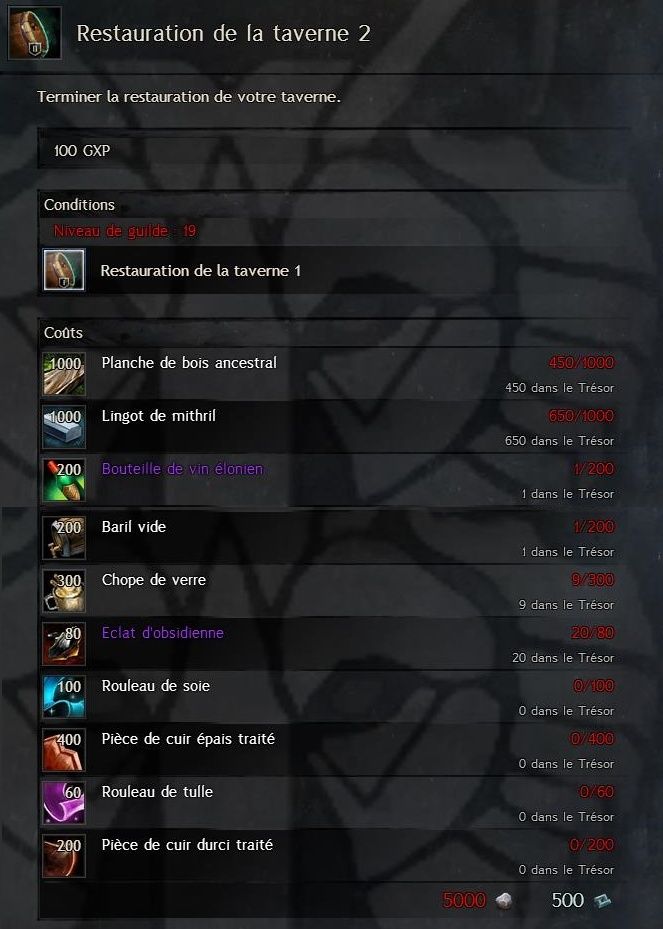This screenshot has width=663, height=929.
Task: Click the aetherium cost icon beside 5000
Action: tap(504, 901)
